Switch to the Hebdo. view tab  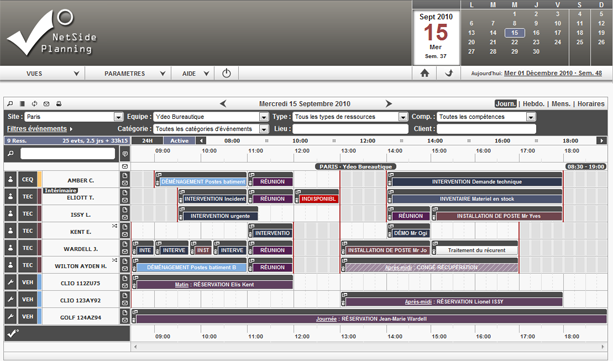[x=534, y=104]
